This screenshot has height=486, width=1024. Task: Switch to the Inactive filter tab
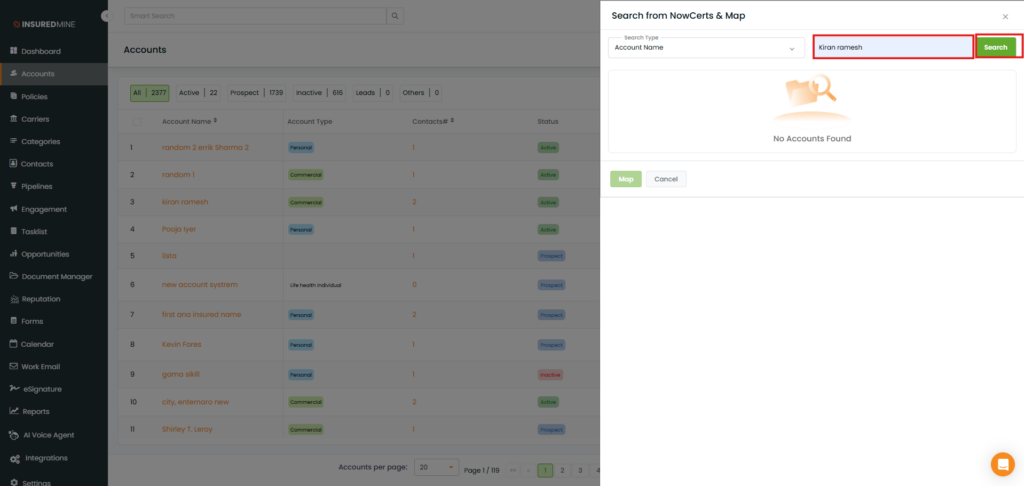pyautogui.click(x=319, y=93)
